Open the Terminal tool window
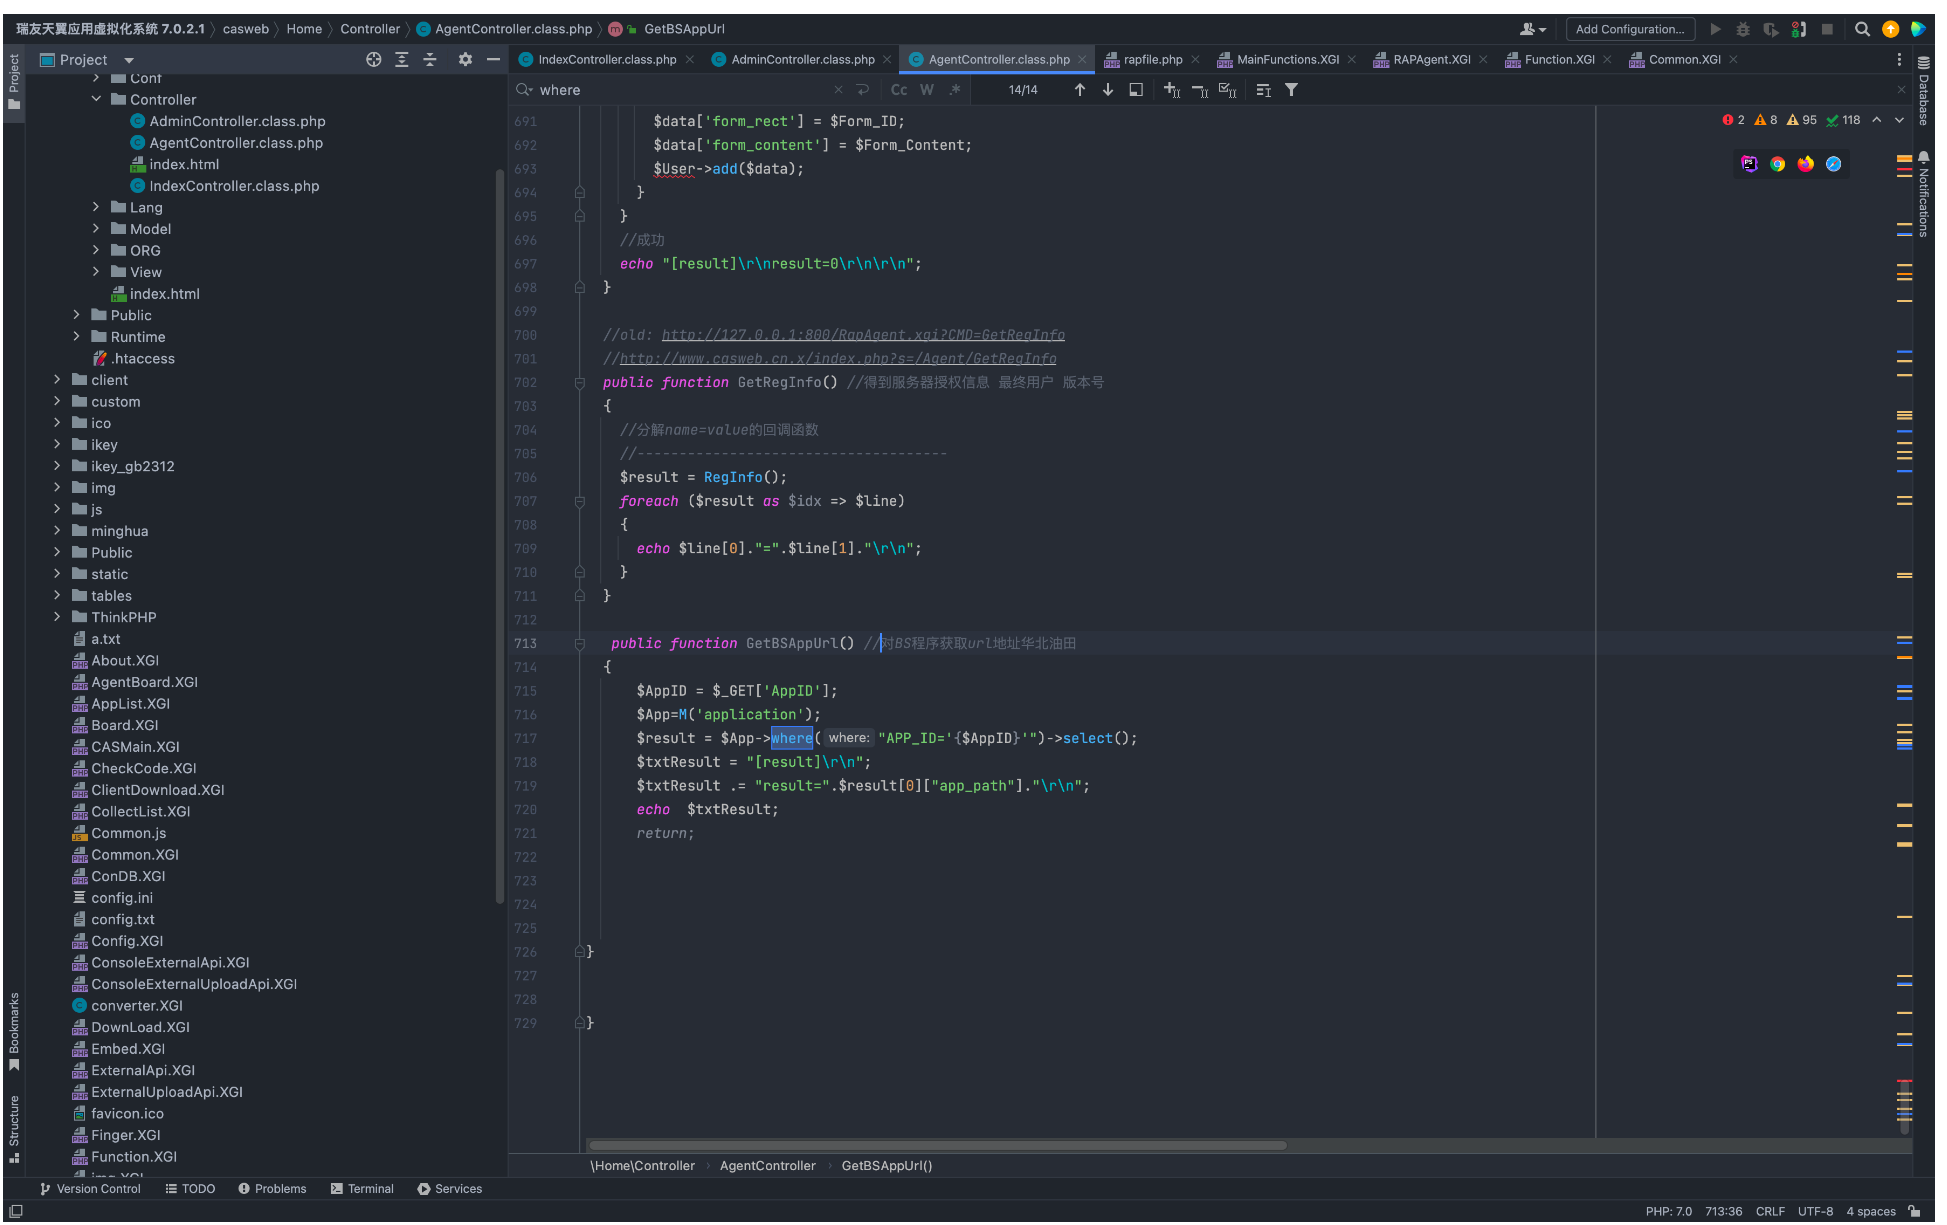 point(362,1189)
